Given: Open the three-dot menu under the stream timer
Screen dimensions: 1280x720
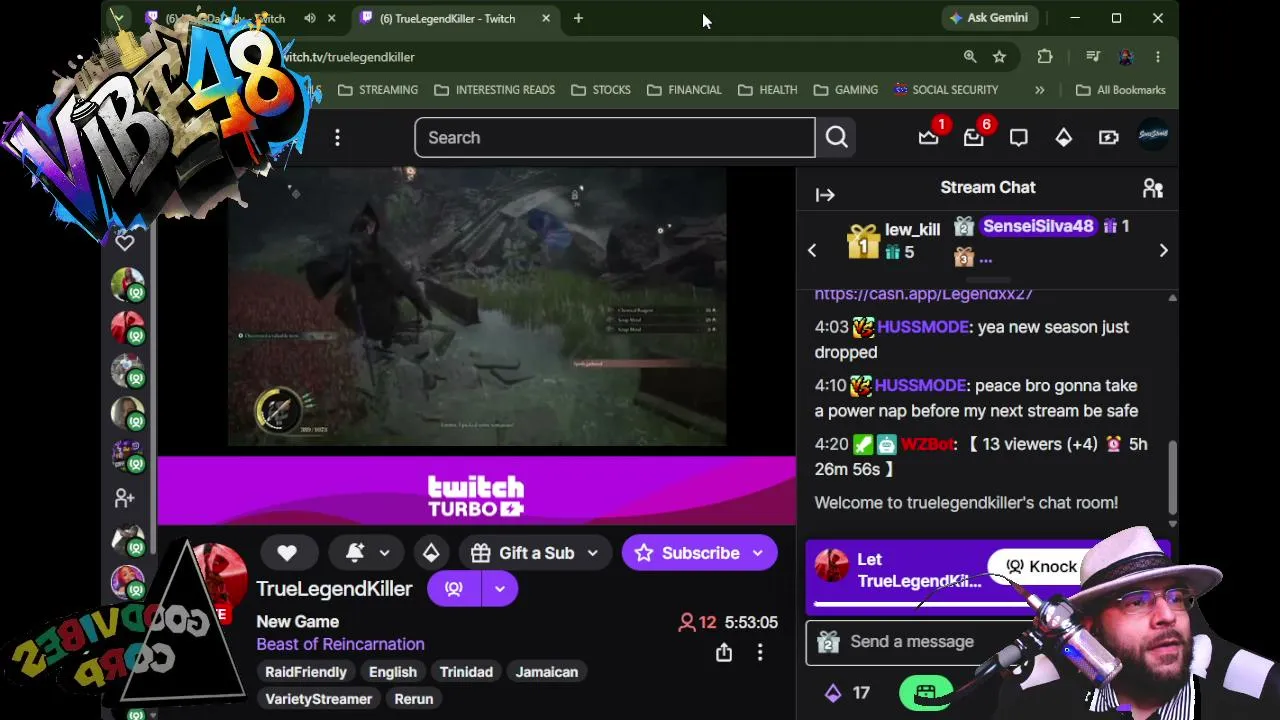Looking at the screenshot, I should point(760,653).
